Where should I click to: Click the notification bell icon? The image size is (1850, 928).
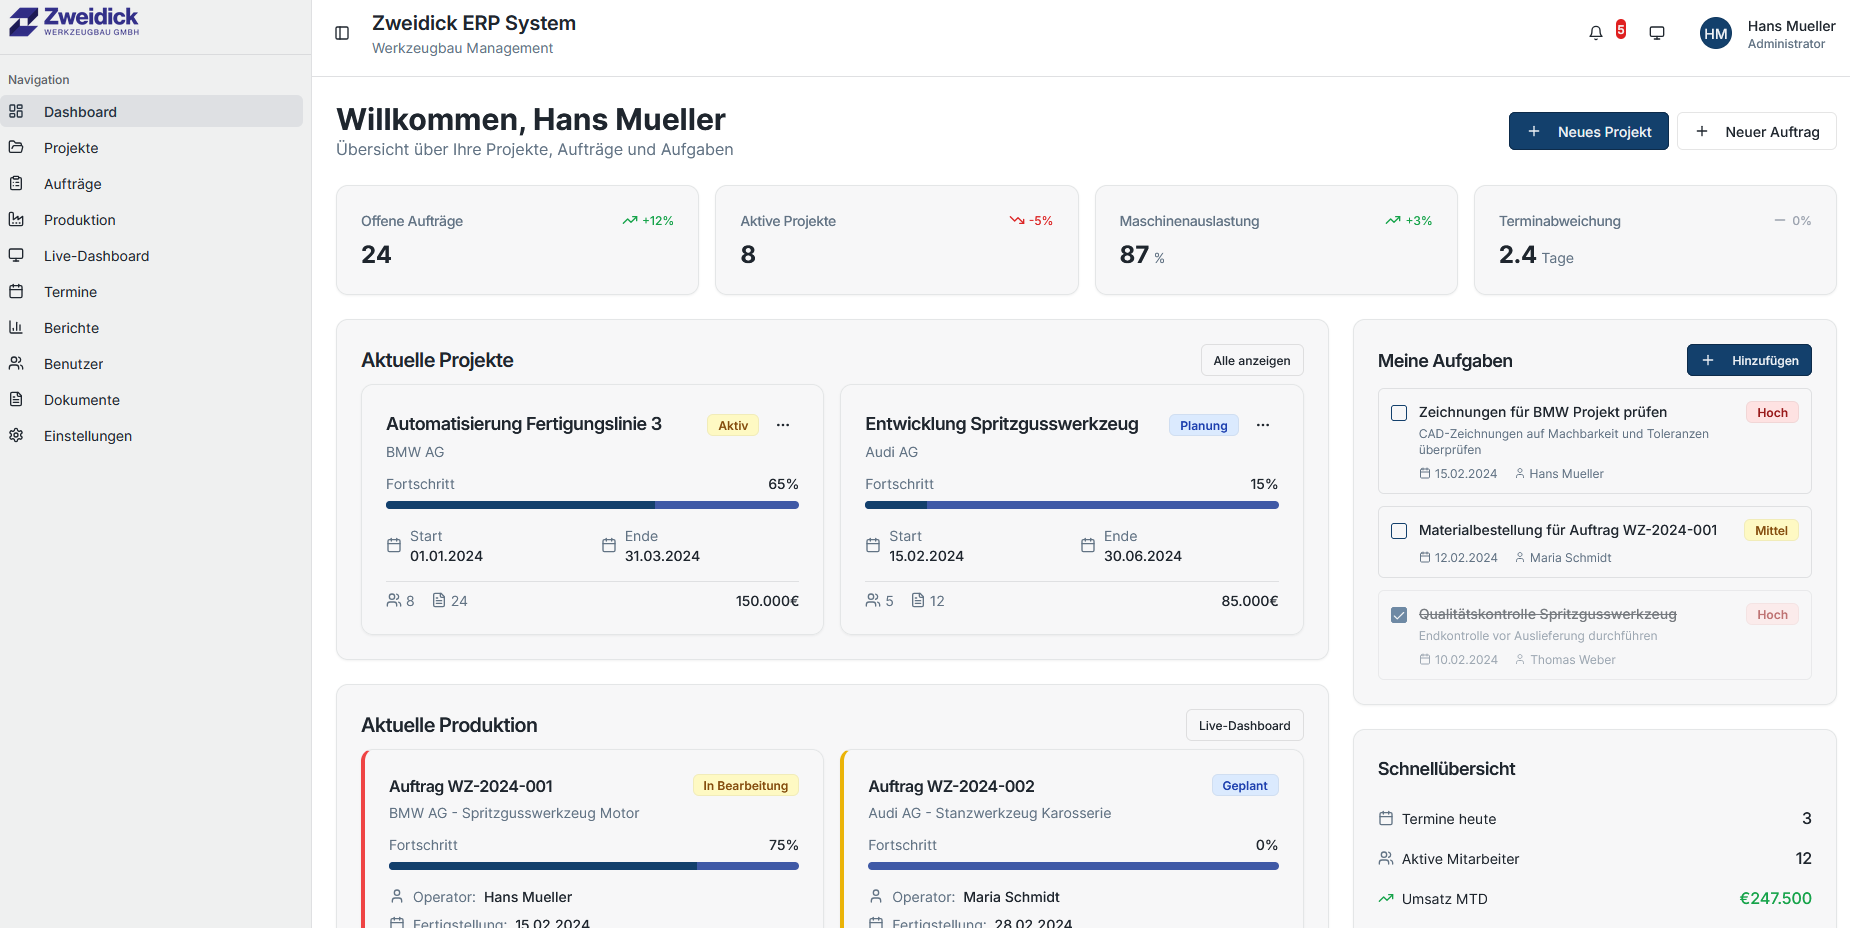tap(1595, 33)
